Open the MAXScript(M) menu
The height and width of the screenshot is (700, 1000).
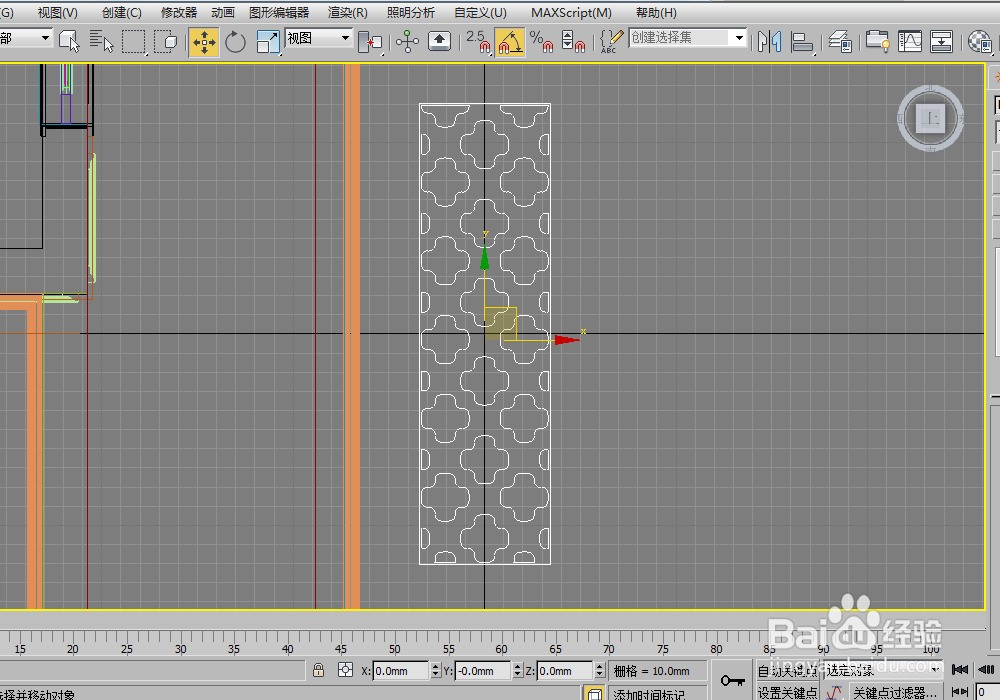tap(571, 13)
